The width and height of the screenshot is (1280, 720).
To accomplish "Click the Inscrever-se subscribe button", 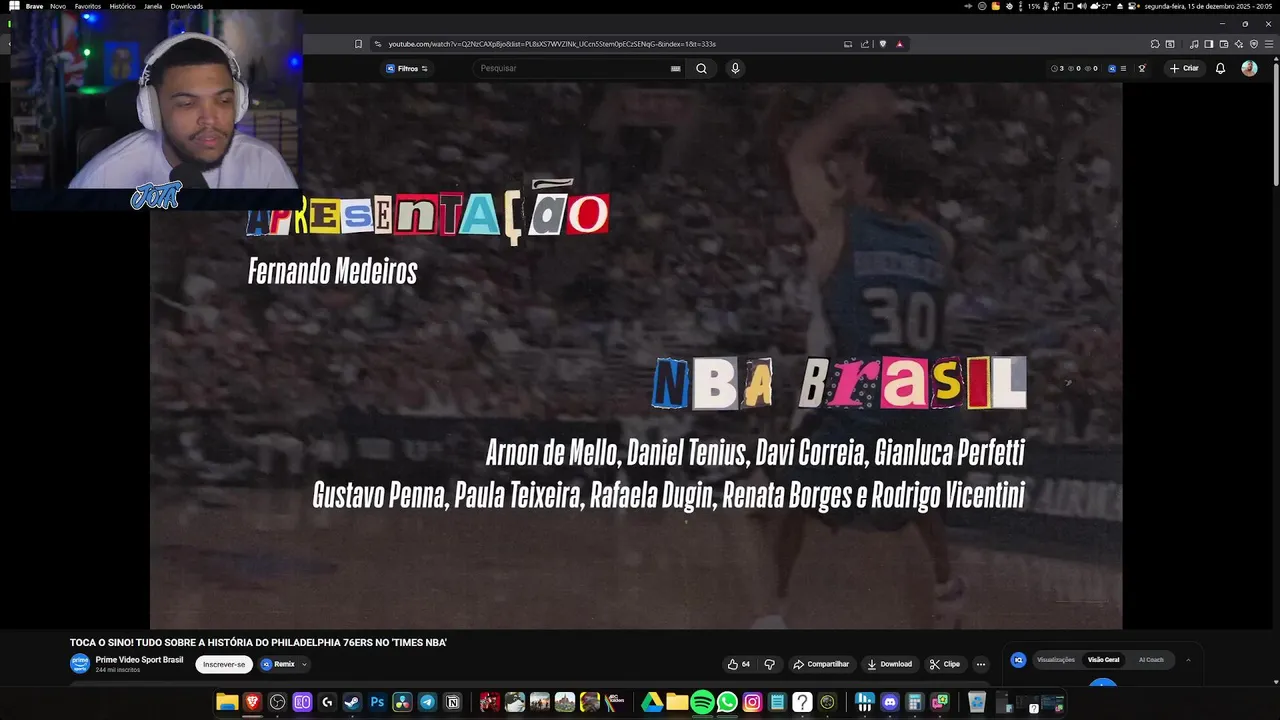I will [x=224, y=664].
